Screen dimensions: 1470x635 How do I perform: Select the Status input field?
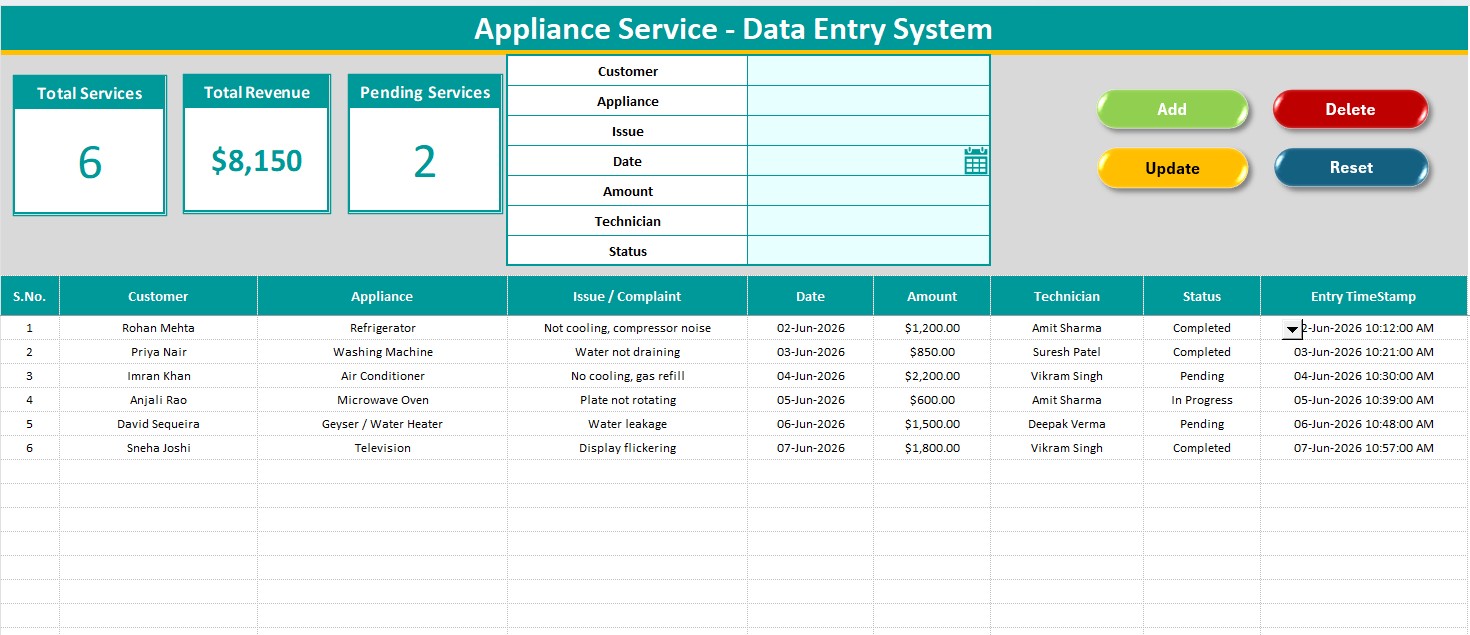pos(868,250)
